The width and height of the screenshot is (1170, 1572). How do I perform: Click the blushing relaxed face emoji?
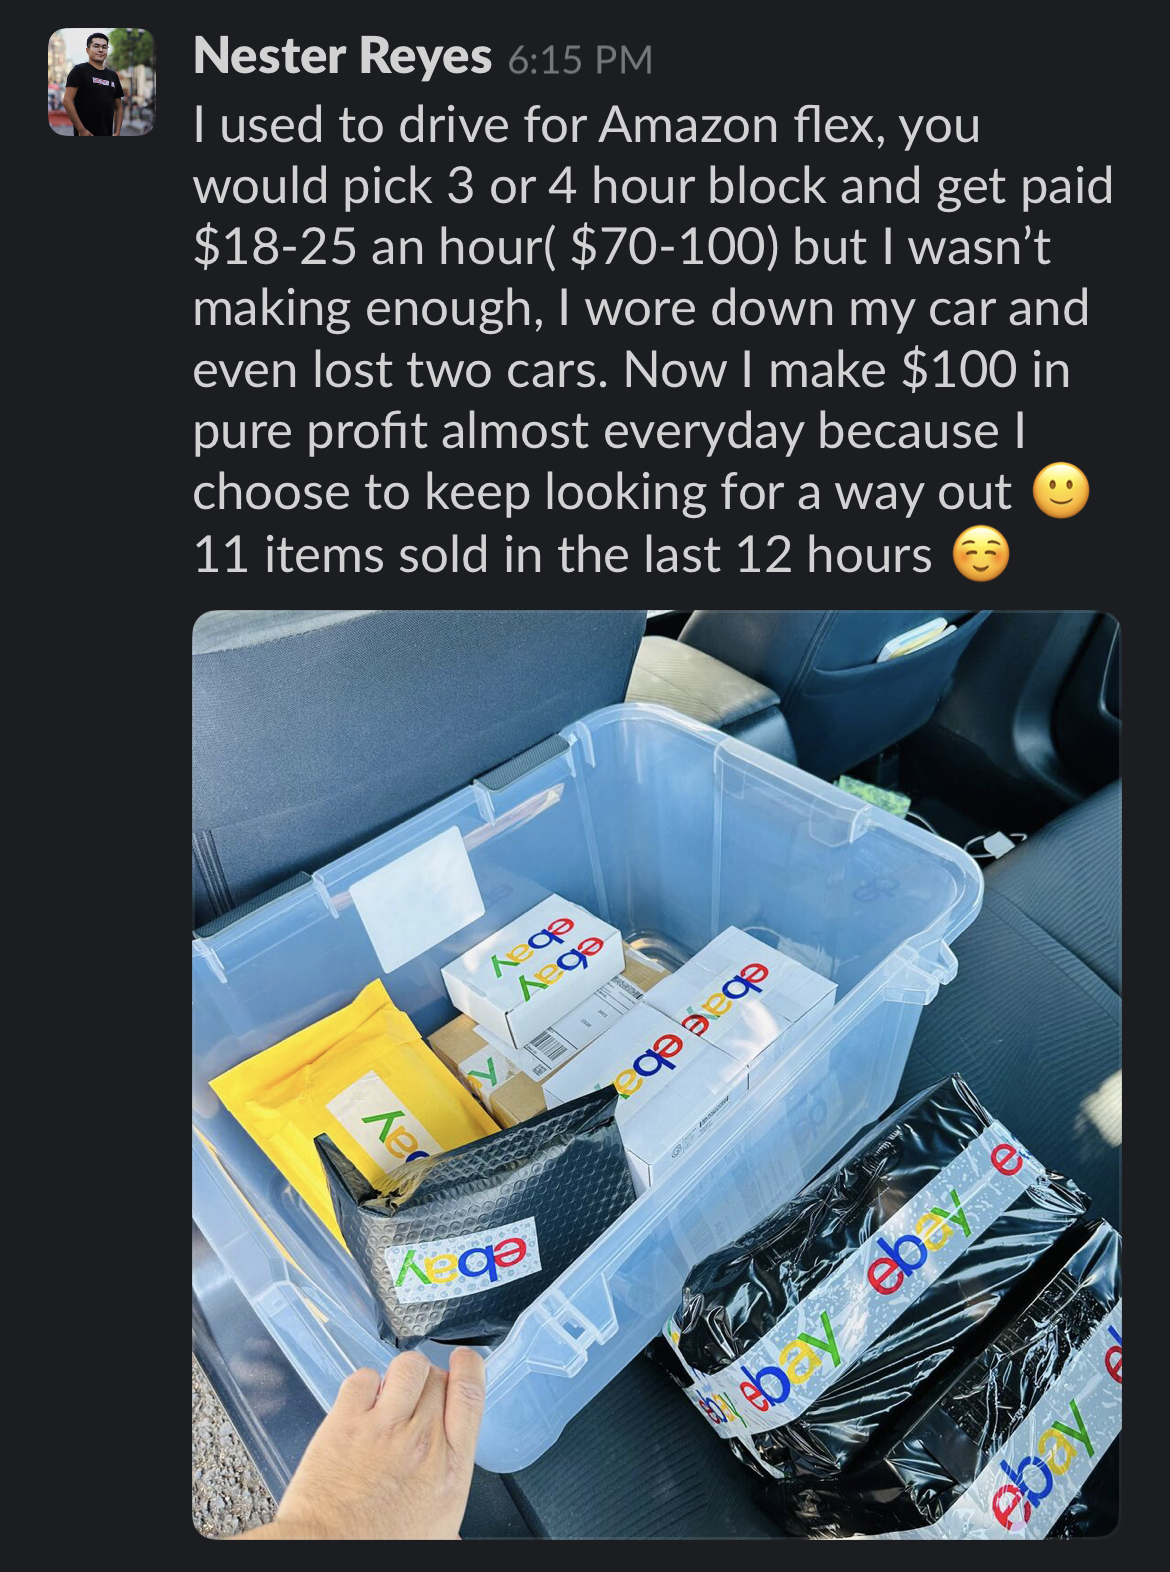coord(981,554)
